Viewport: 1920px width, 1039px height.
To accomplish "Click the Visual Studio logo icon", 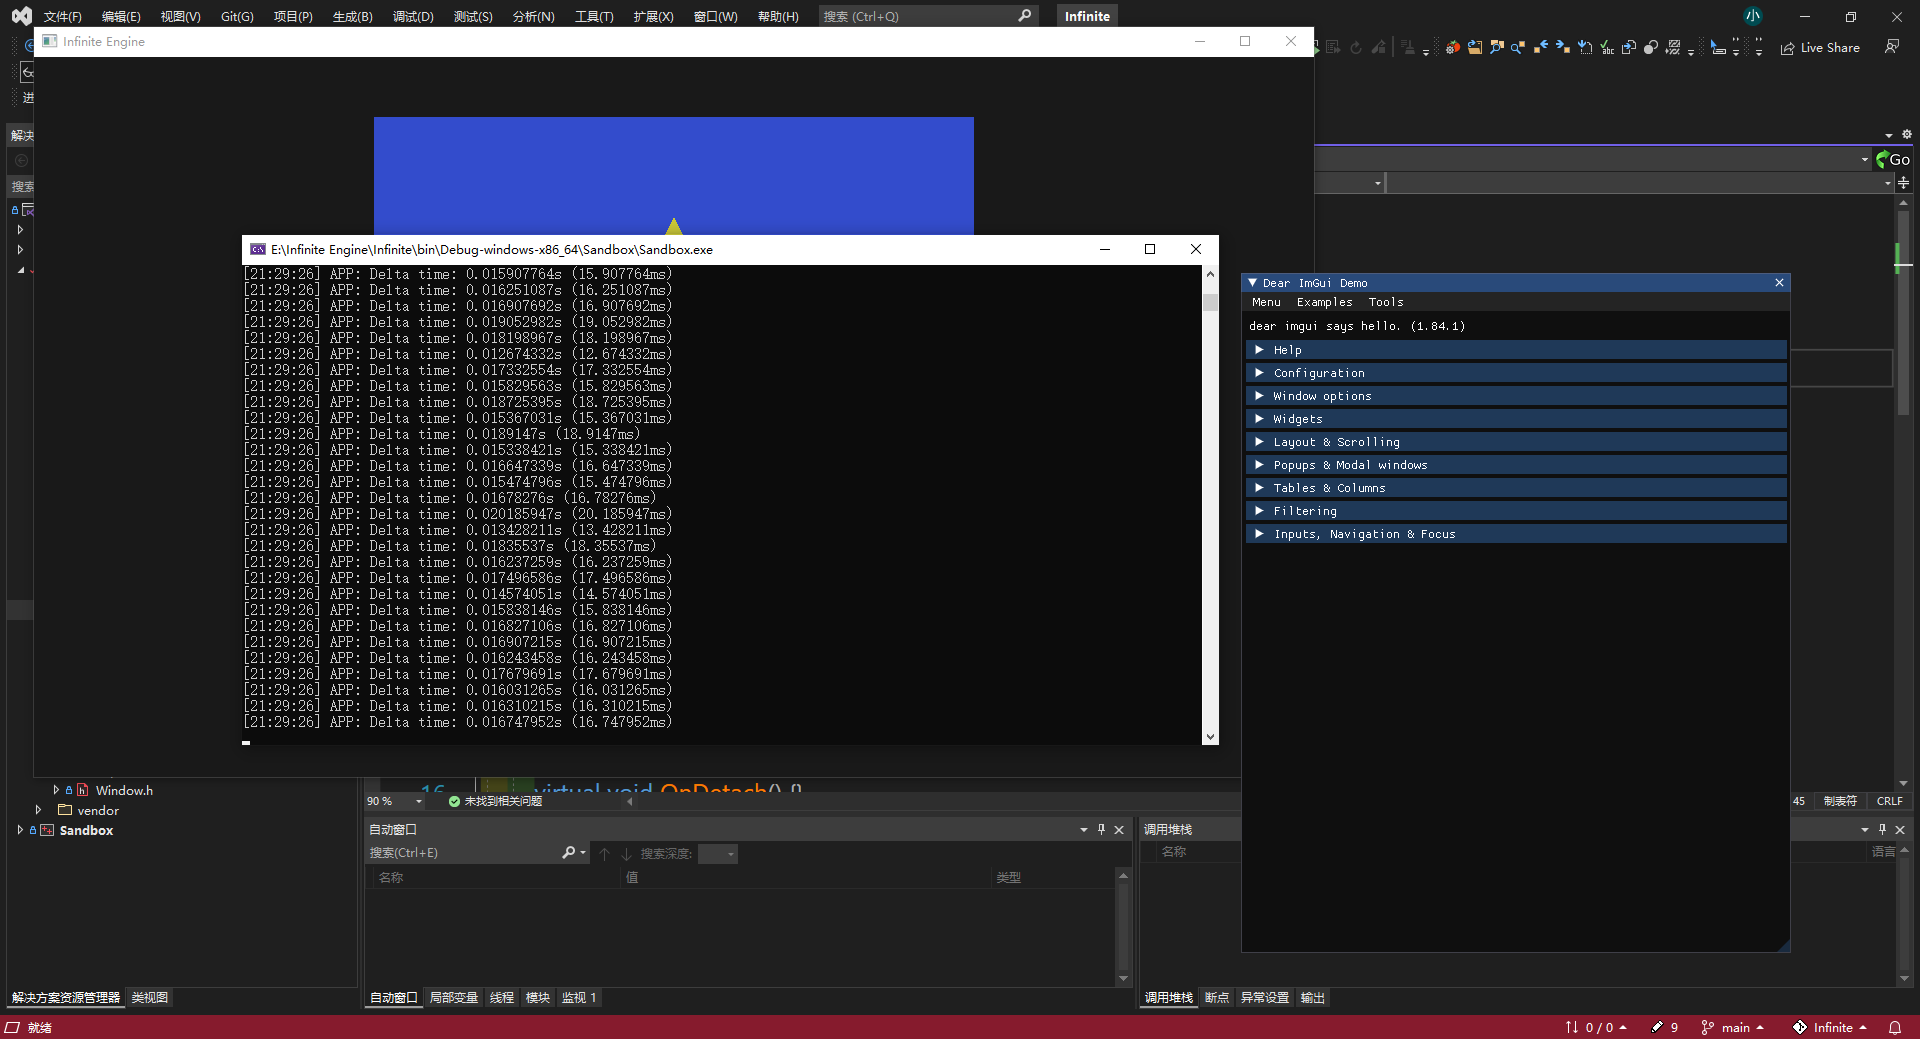I will click(21, 16).
